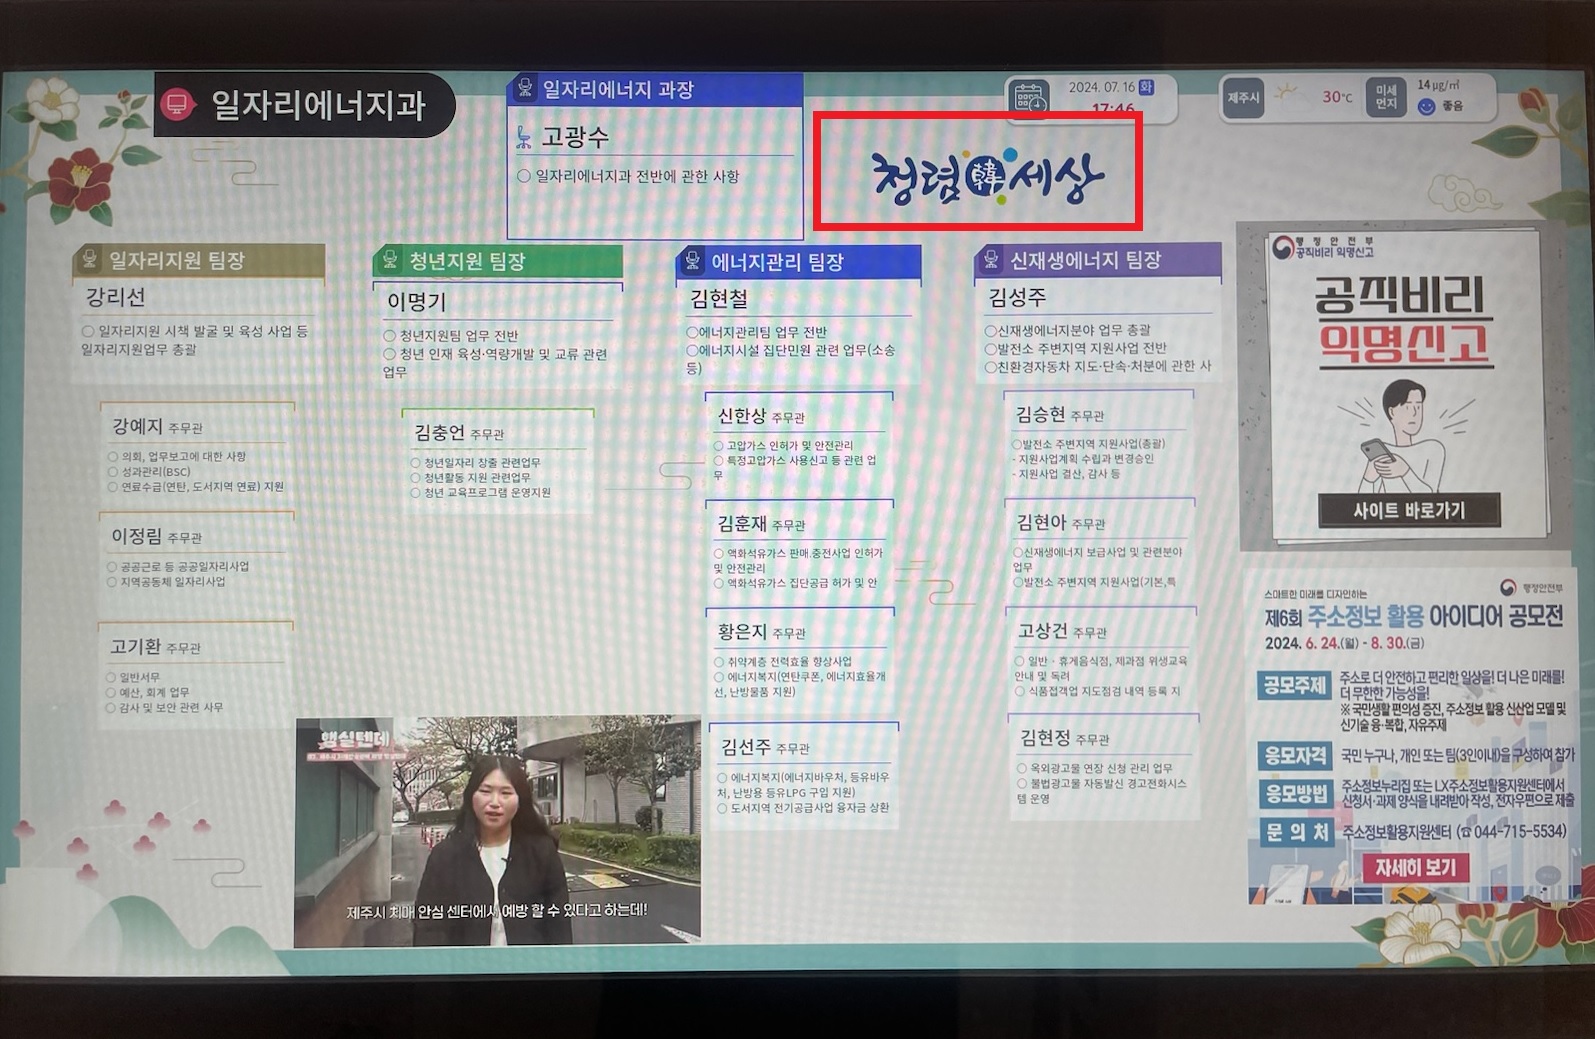Click the 자세히 보기 button
This screenshot has width=1595, height=1039.
click(1415, 868)
